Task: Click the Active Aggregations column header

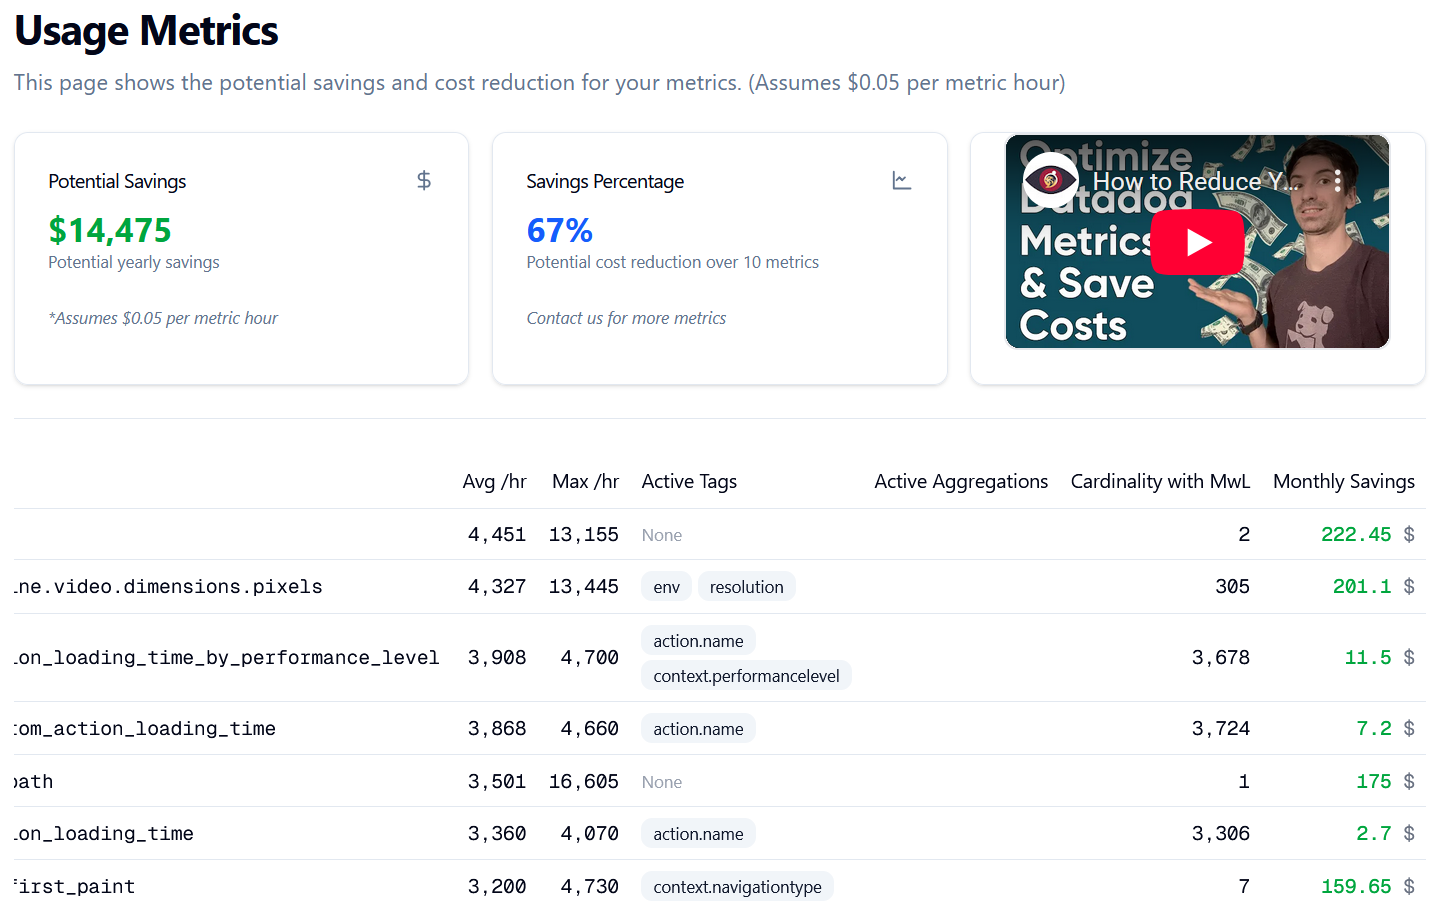Action: (960, 482)
